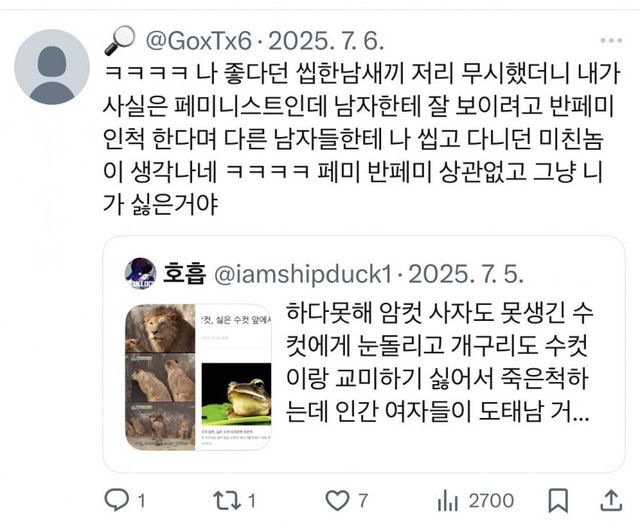Open the reply comment icon
The height and width of the screenshot is (522, 640).
[117, 500]
